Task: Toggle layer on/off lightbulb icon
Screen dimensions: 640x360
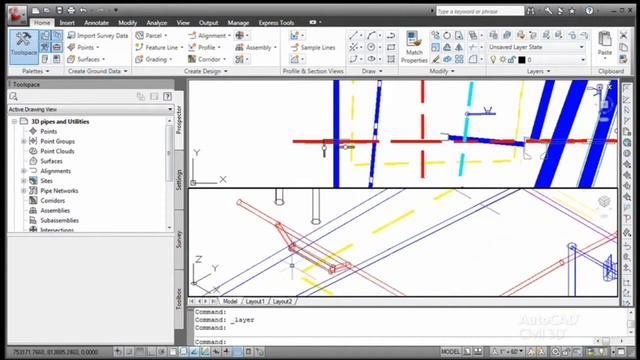Action: pyautogui.click(x=493, y=60)
